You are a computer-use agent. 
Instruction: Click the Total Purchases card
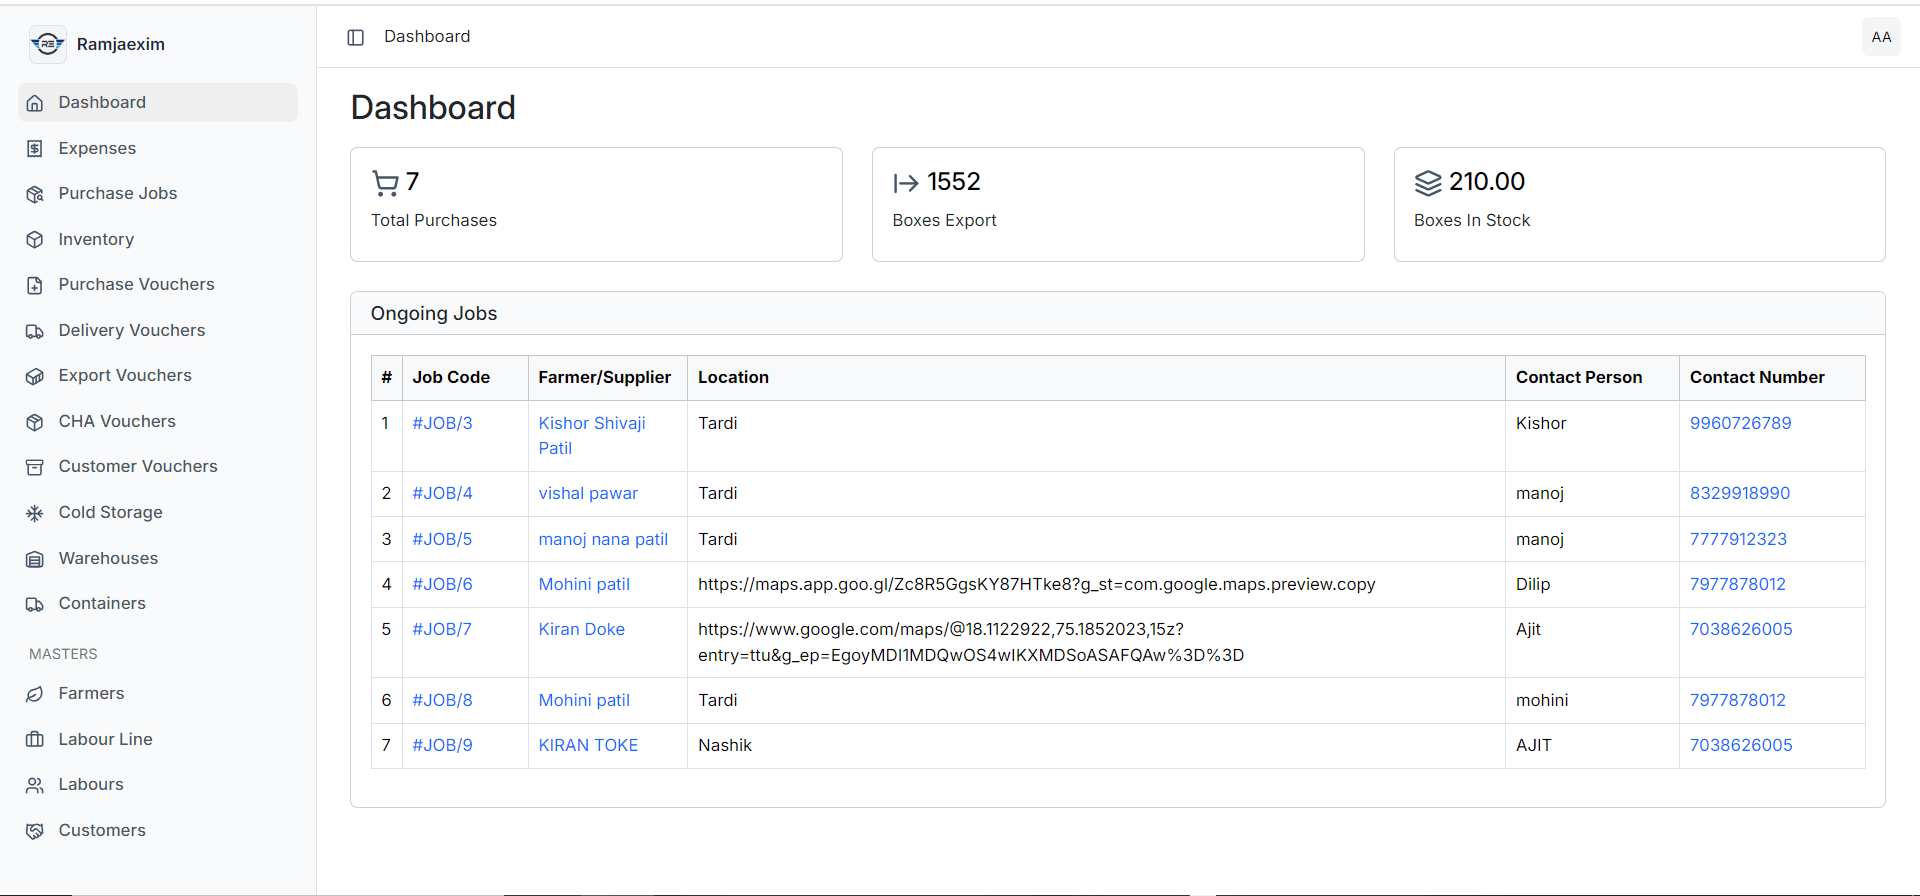[x=596, y=205]
